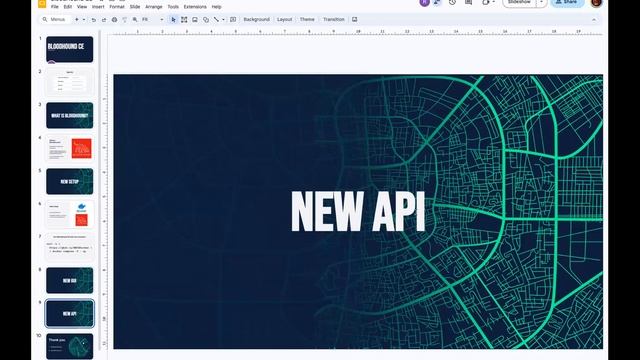Print the presentation
The width and height of the screenshot is (640, 360).
[x=114, y=20]
